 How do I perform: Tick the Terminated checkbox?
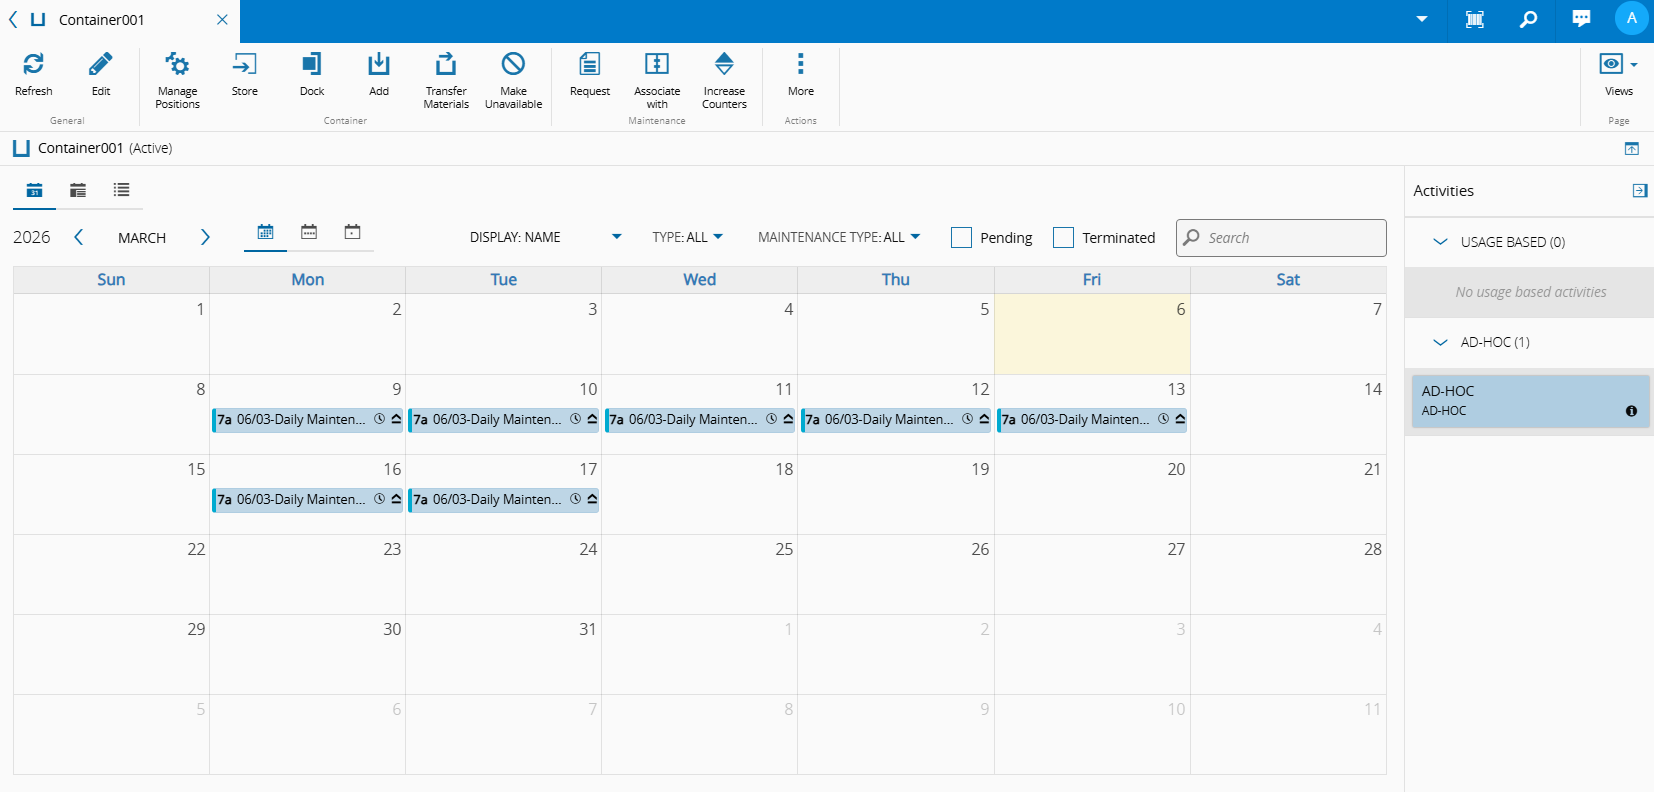pos(1063,238)
